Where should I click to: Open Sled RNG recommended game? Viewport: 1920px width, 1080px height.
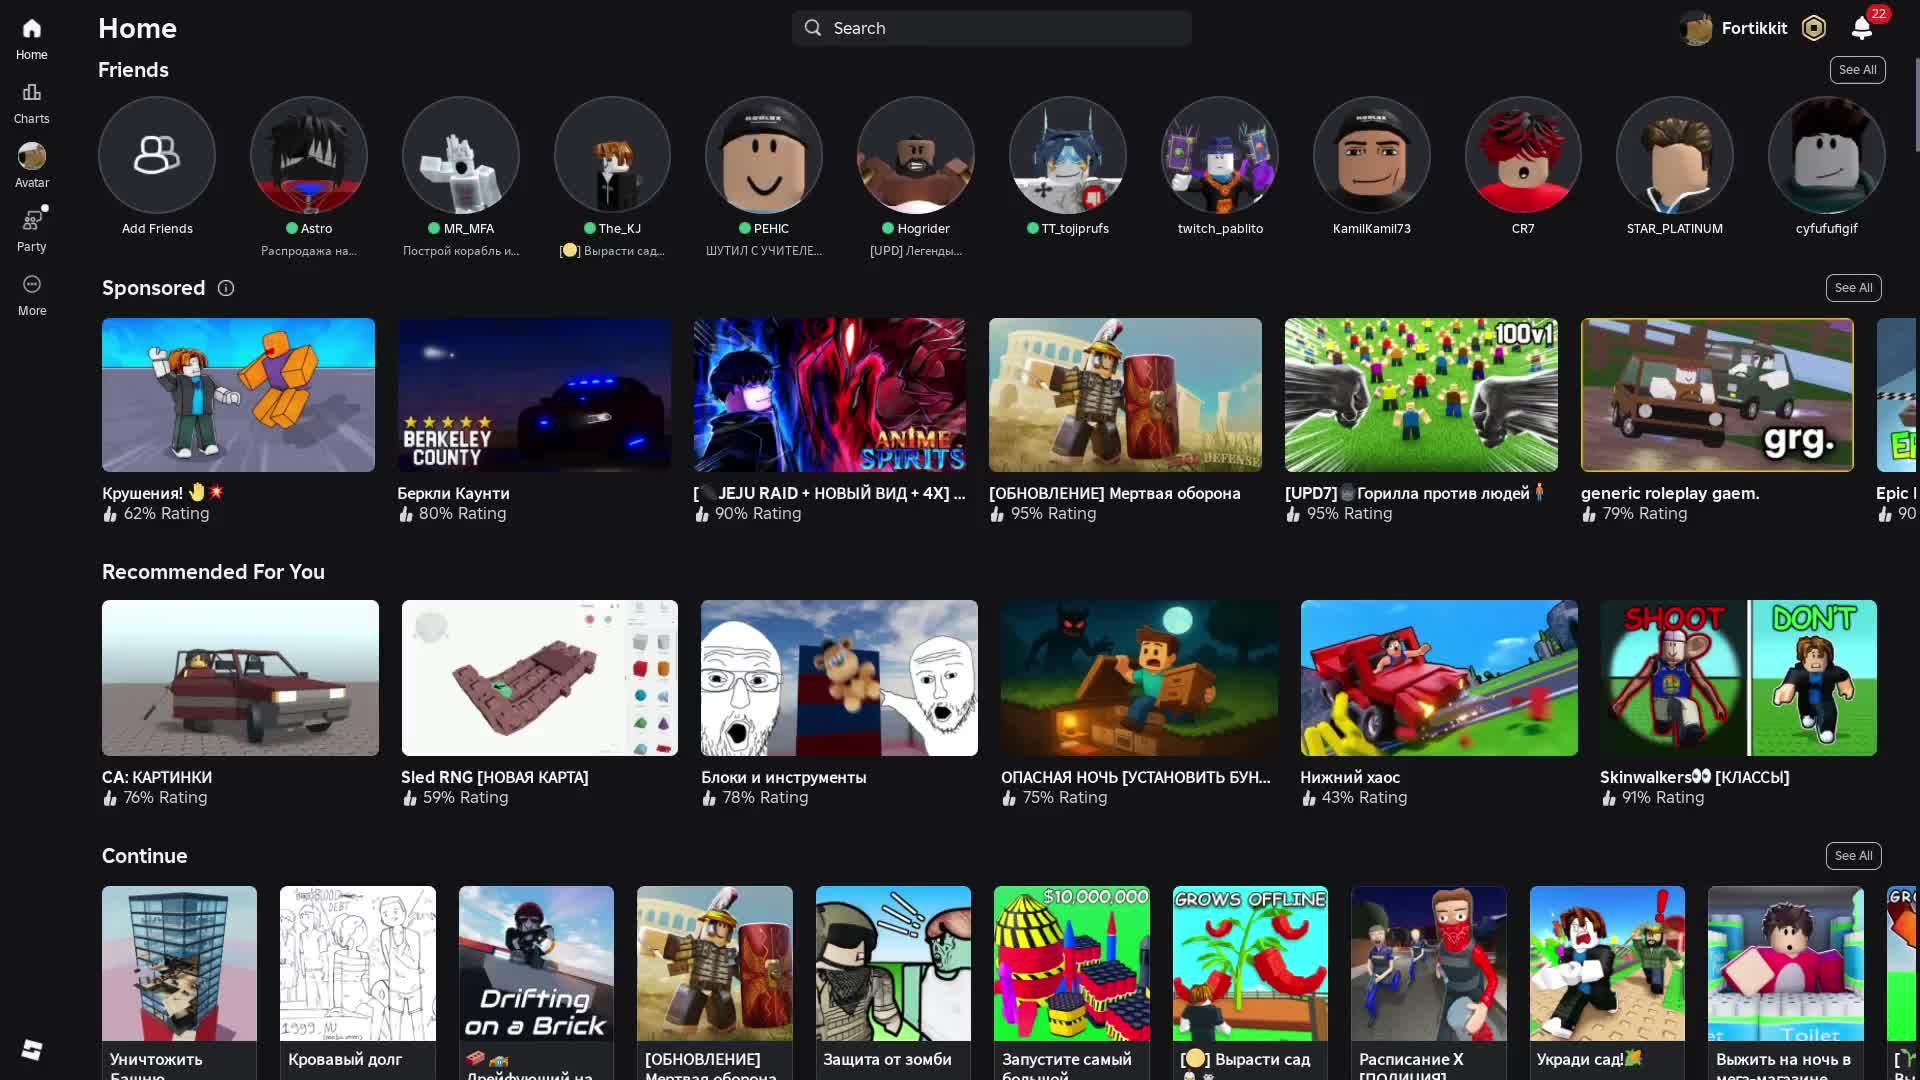point(539,678)
